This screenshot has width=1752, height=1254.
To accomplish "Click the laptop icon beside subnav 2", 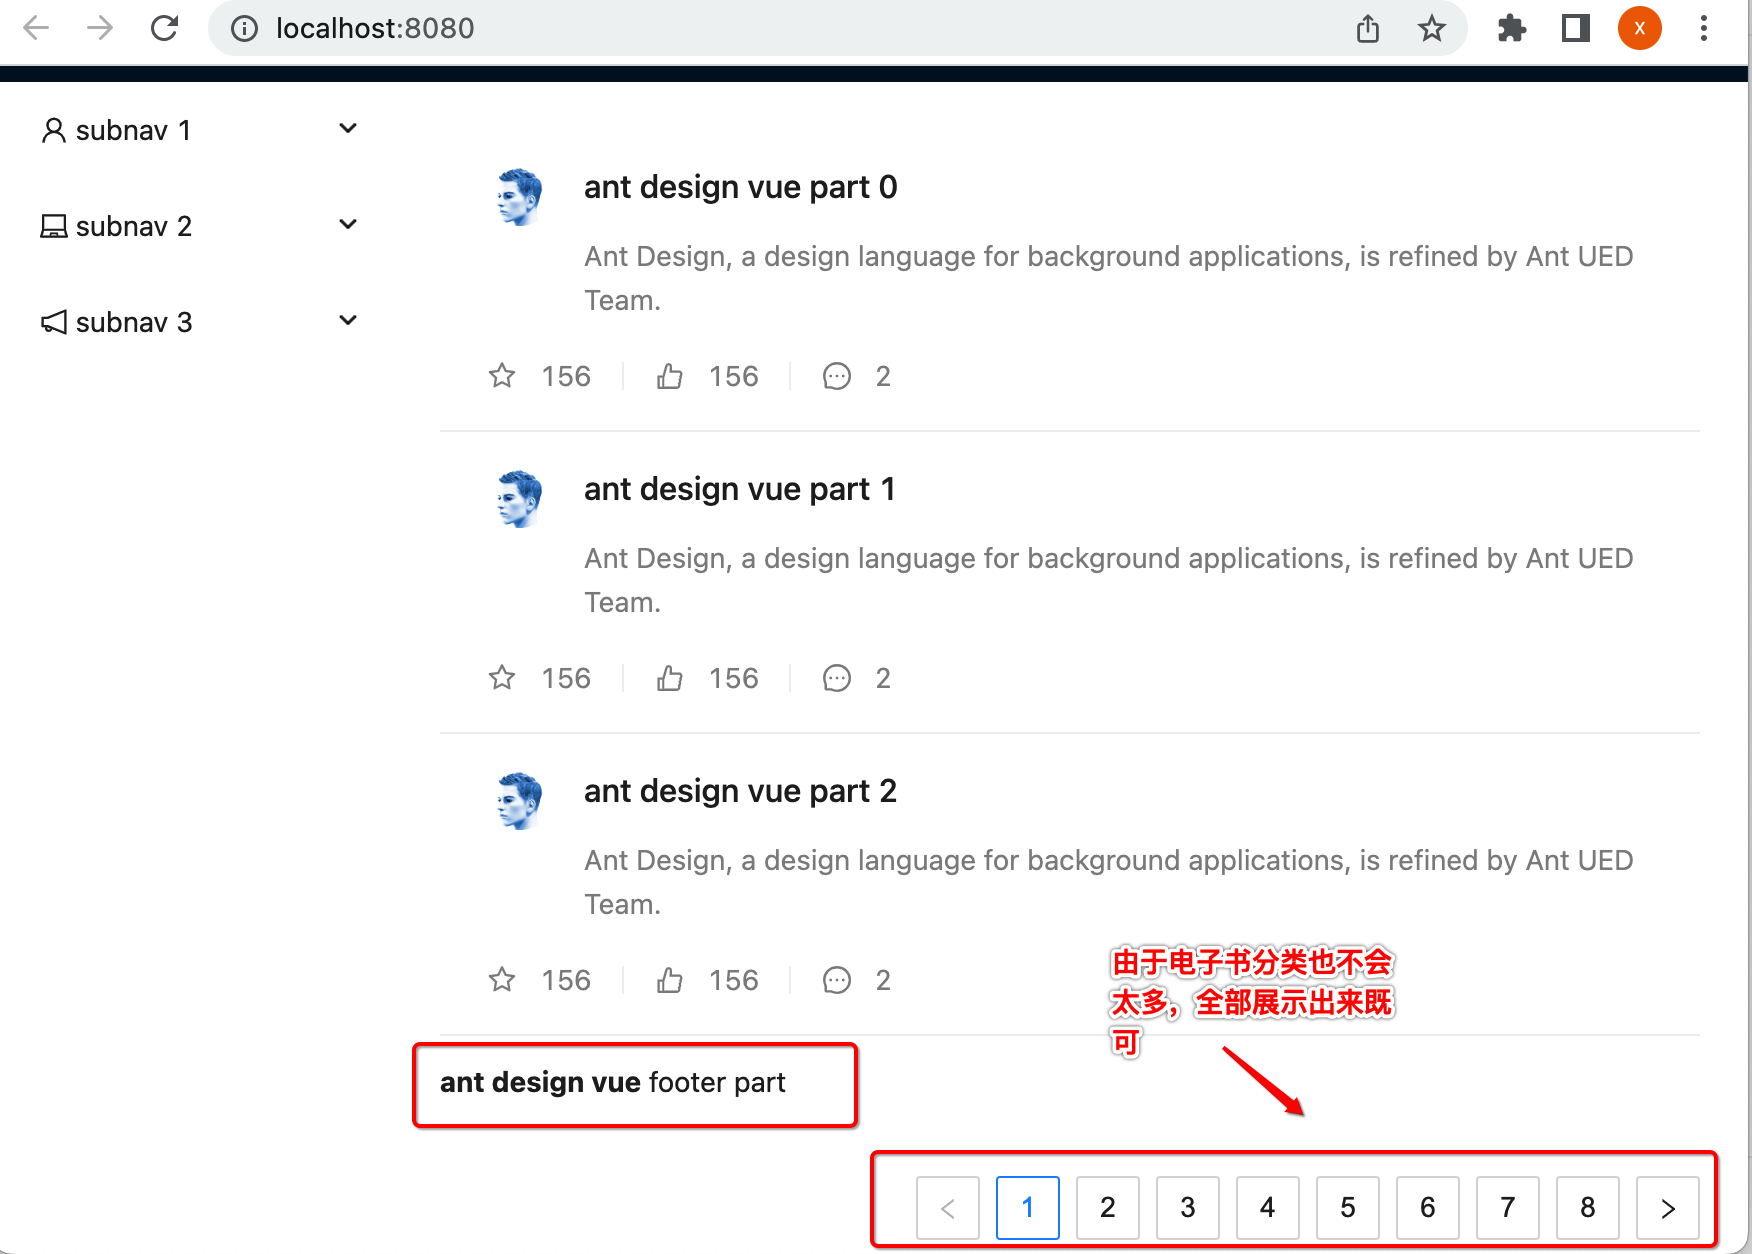I will click(x=54, y=227).
